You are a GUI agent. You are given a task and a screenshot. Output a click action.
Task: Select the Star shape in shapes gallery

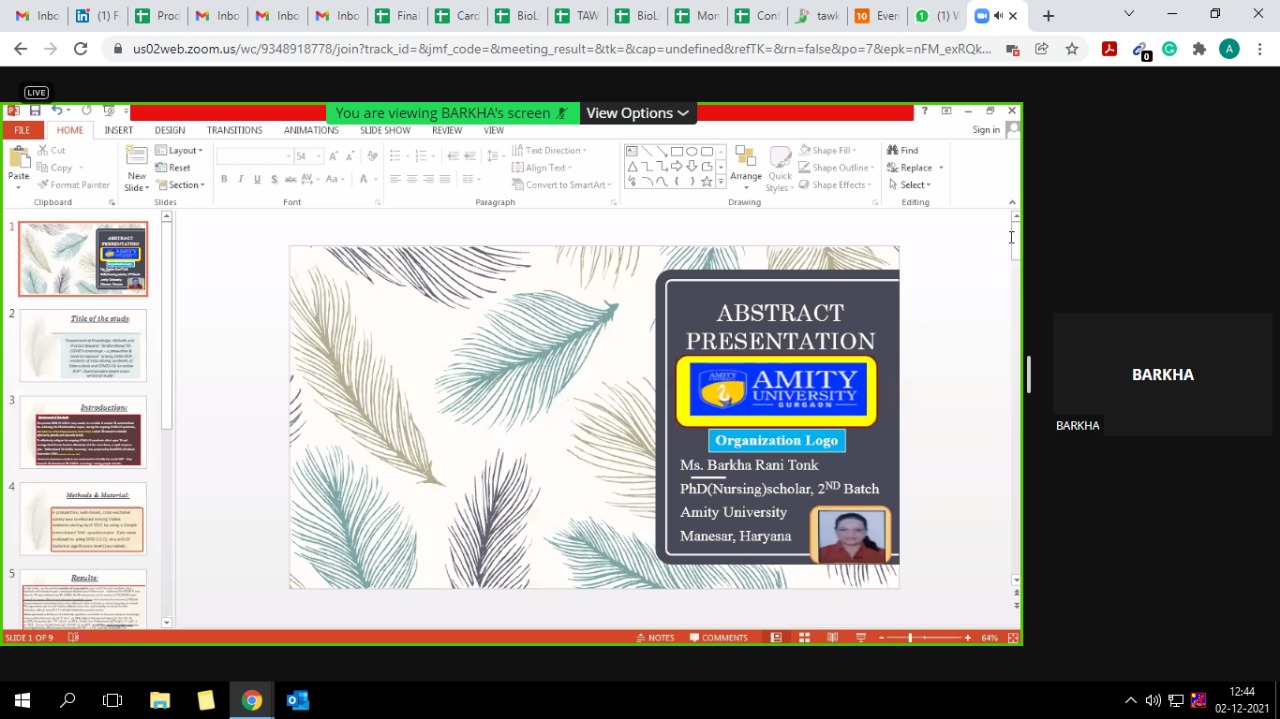707,182
